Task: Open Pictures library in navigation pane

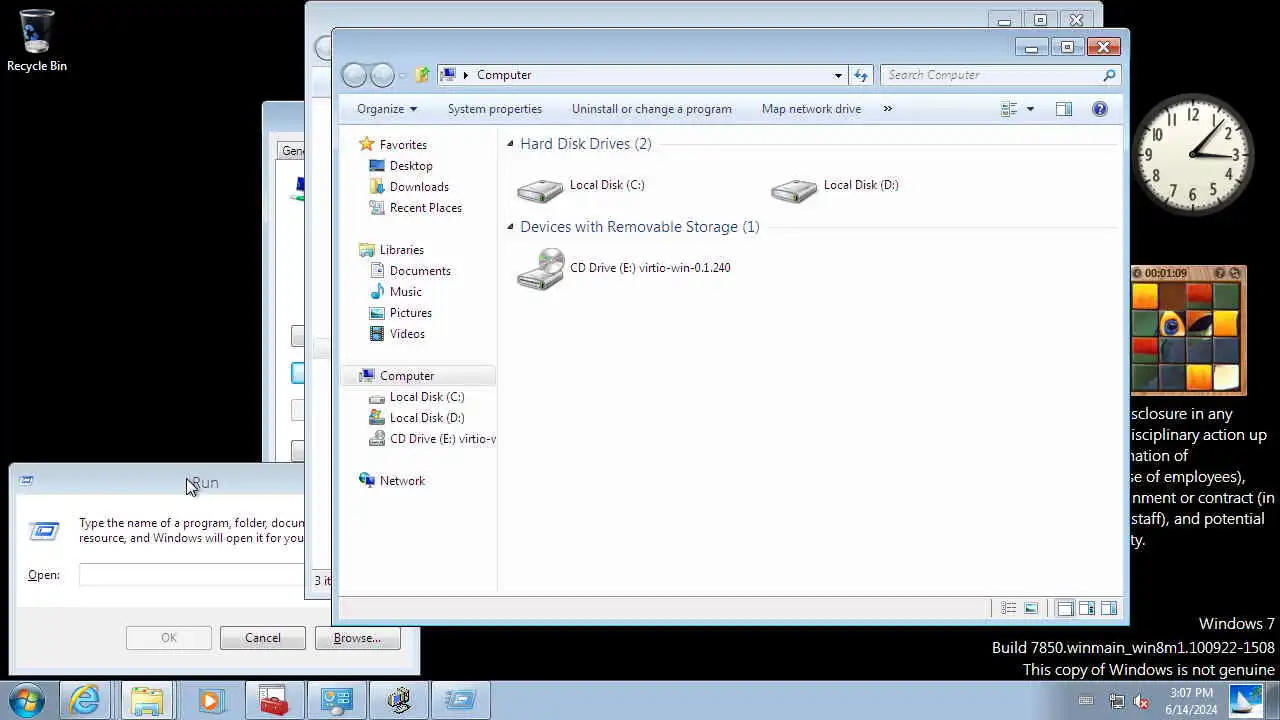Action: click(411, 313)
